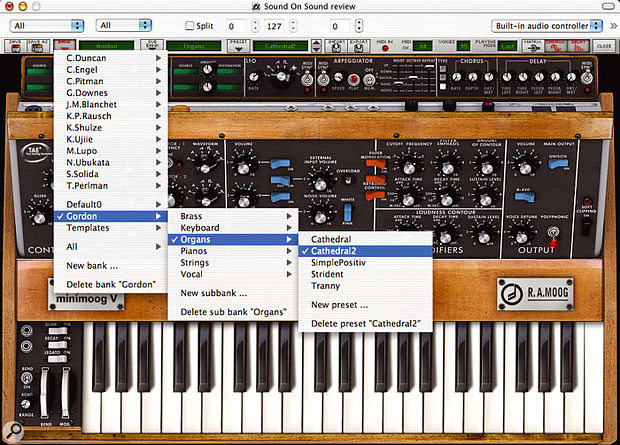The height and width of the screenshot is (445, 620).
Task: Click the Save preset icon
Action: pyautogui.click(x=15, y=46)
